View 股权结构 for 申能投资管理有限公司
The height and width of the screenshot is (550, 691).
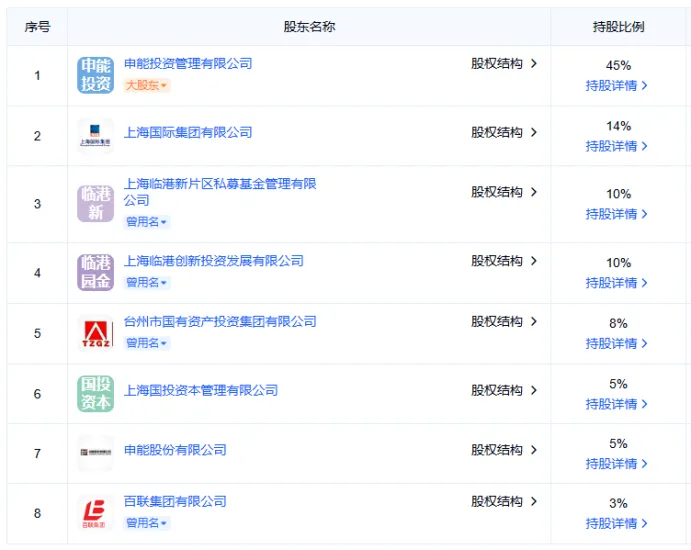[504, 63]
